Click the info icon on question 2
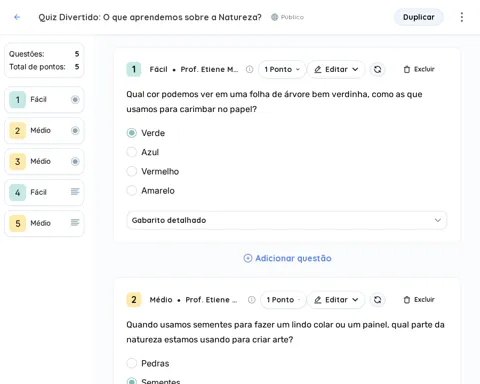The image size is (480, 384). [x=251, y=300]
